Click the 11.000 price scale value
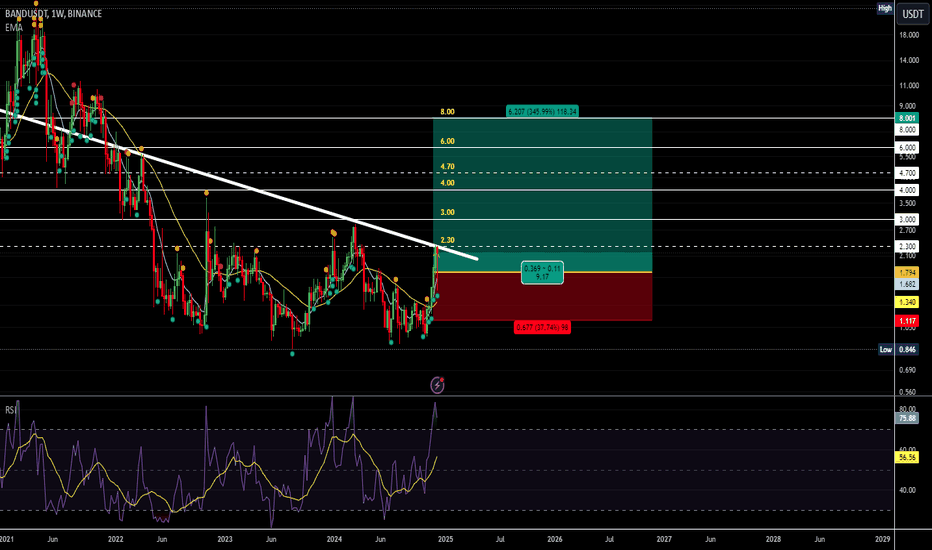 [909, 86]
